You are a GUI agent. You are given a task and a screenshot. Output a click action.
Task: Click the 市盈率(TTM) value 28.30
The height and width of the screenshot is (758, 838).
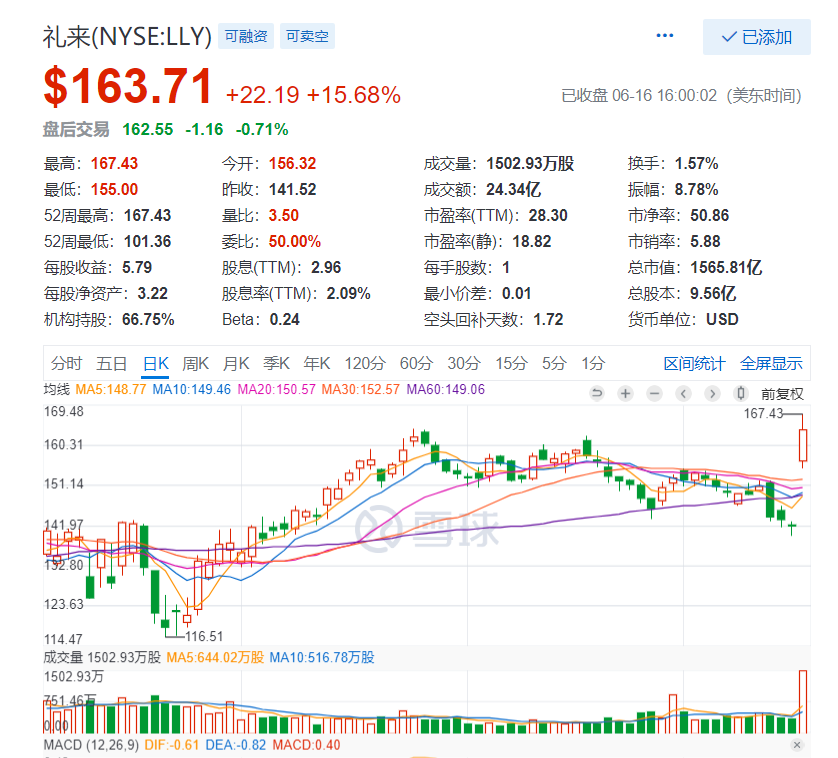pos(548,215)
